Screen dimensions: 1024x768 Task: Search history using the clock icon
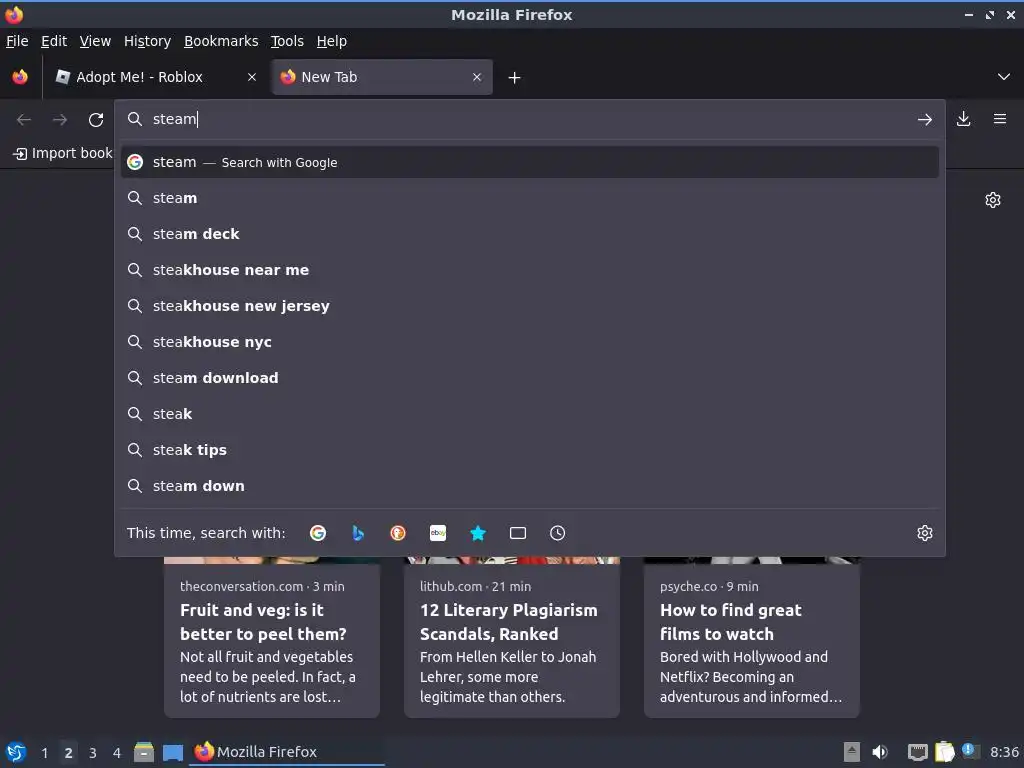coord(558,533)
